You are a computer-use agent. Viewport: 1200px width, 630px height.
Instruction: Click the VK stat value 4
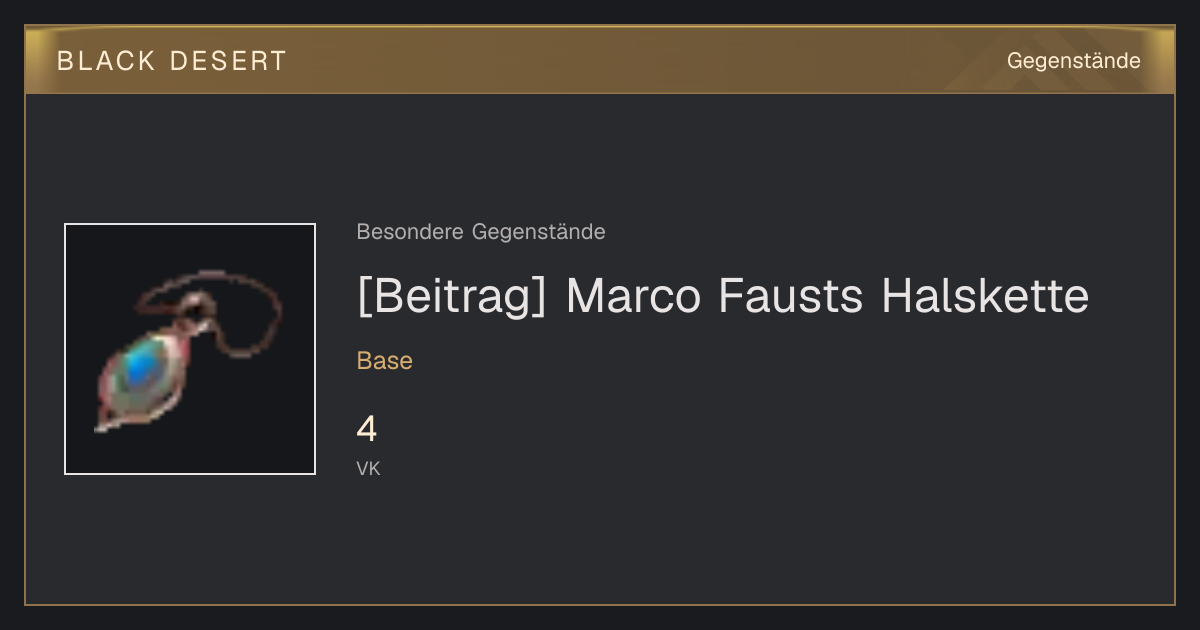tap(367, 429)
